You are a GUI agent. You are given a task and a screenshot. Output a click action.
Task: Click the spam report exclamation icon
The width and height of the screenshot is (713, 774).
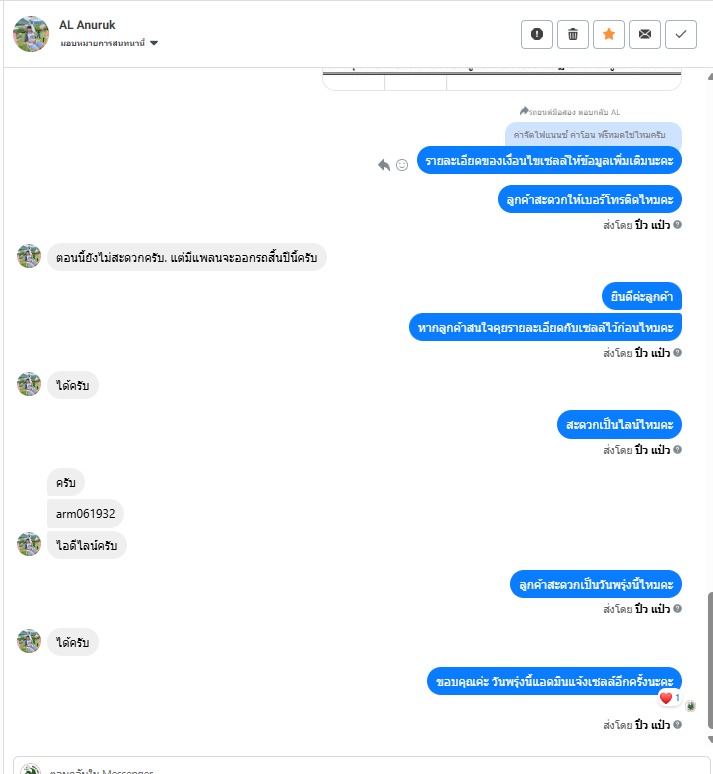coord(537,34)
